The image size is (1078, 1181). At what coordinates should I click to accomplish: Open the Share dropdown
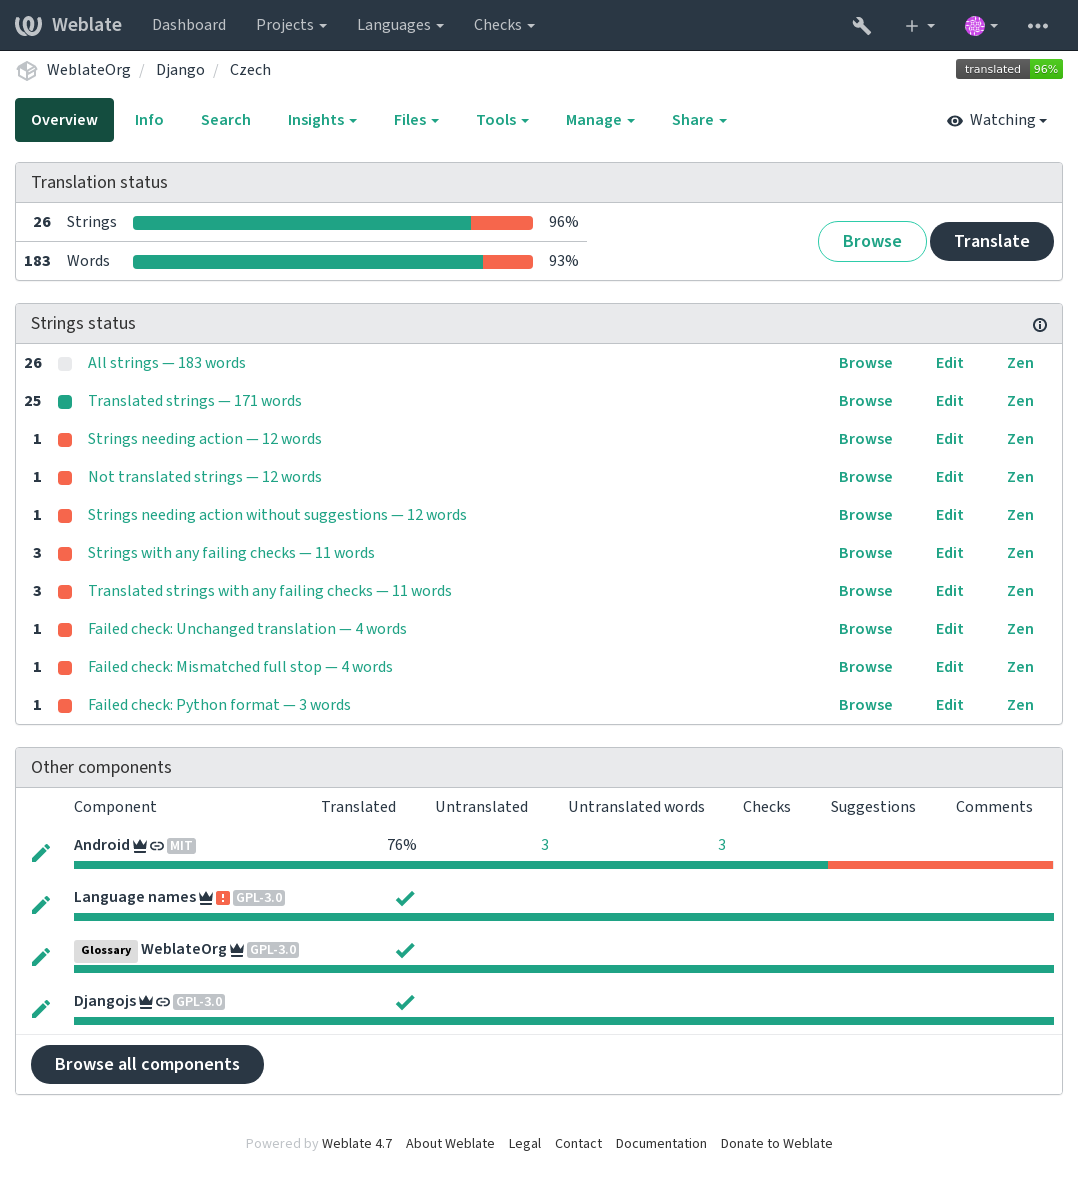(x=699, y=121)
